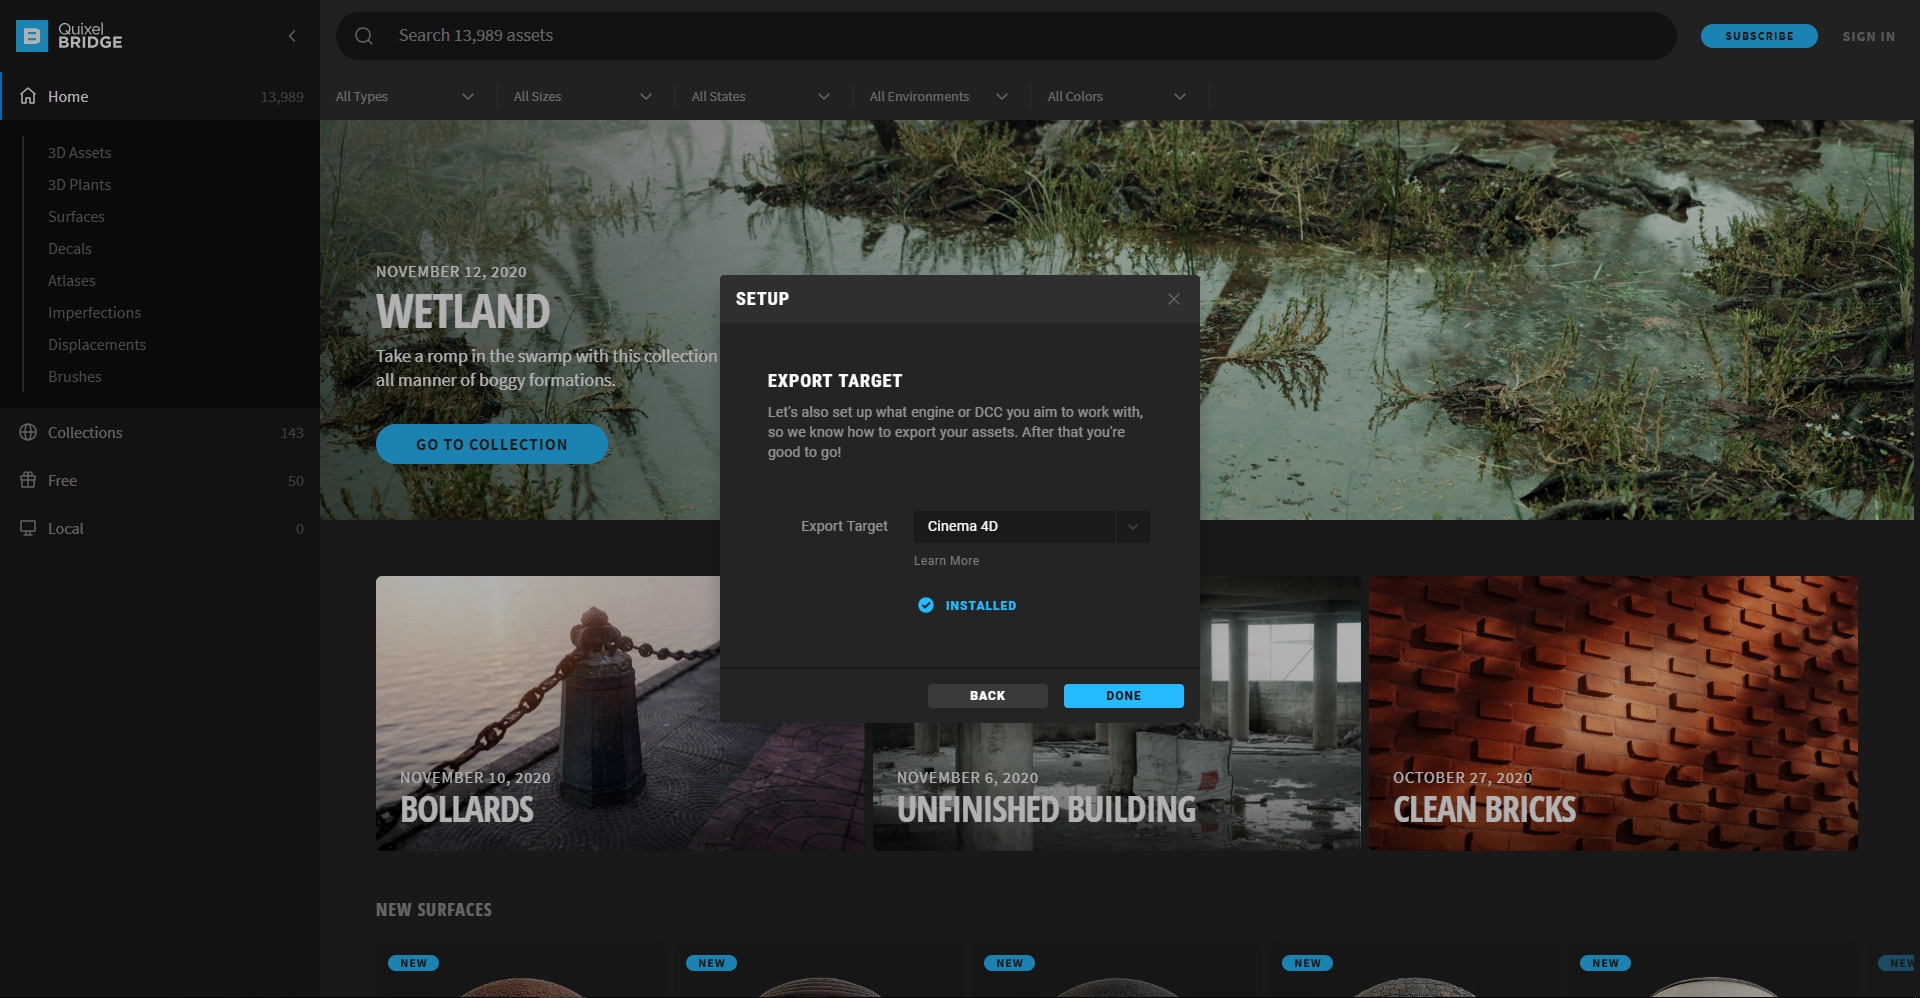Click the Quixel Bridge logo
The height and width of the screenshot is (998, 1920).
click(x=68, y=36)
